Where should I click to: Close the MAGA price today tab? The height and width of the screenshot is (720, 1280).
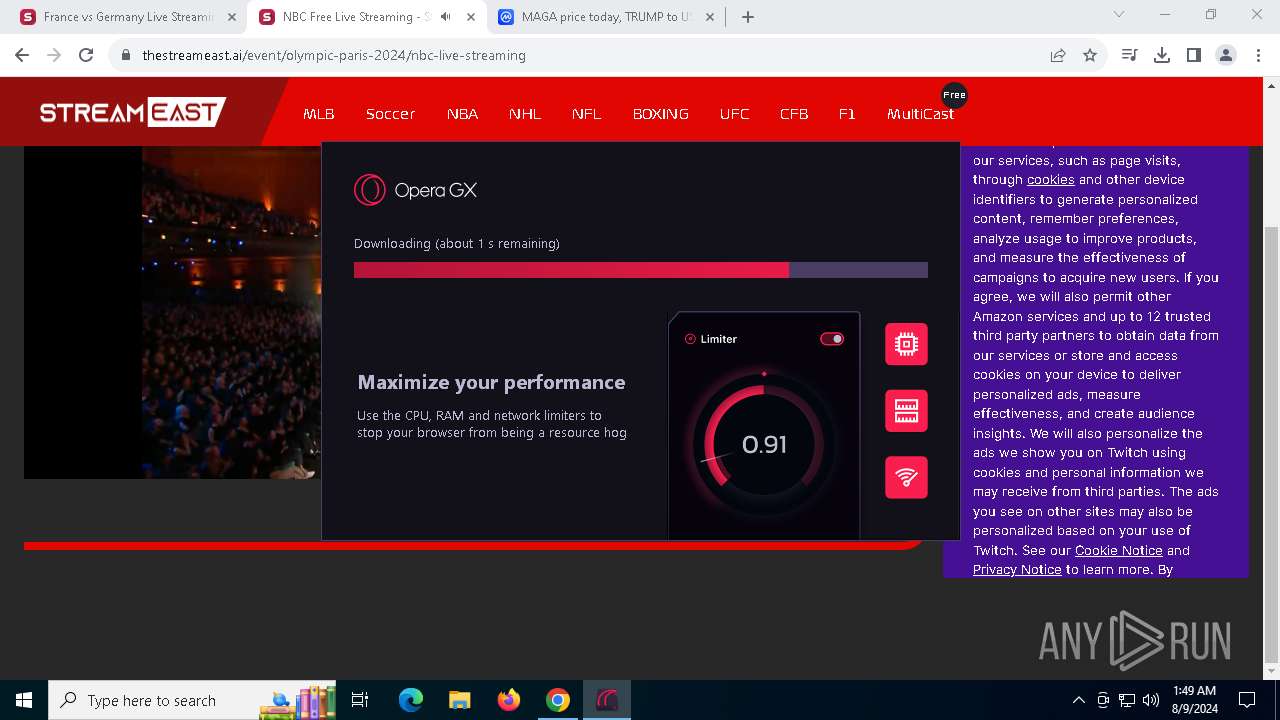[x=709, y=17]
